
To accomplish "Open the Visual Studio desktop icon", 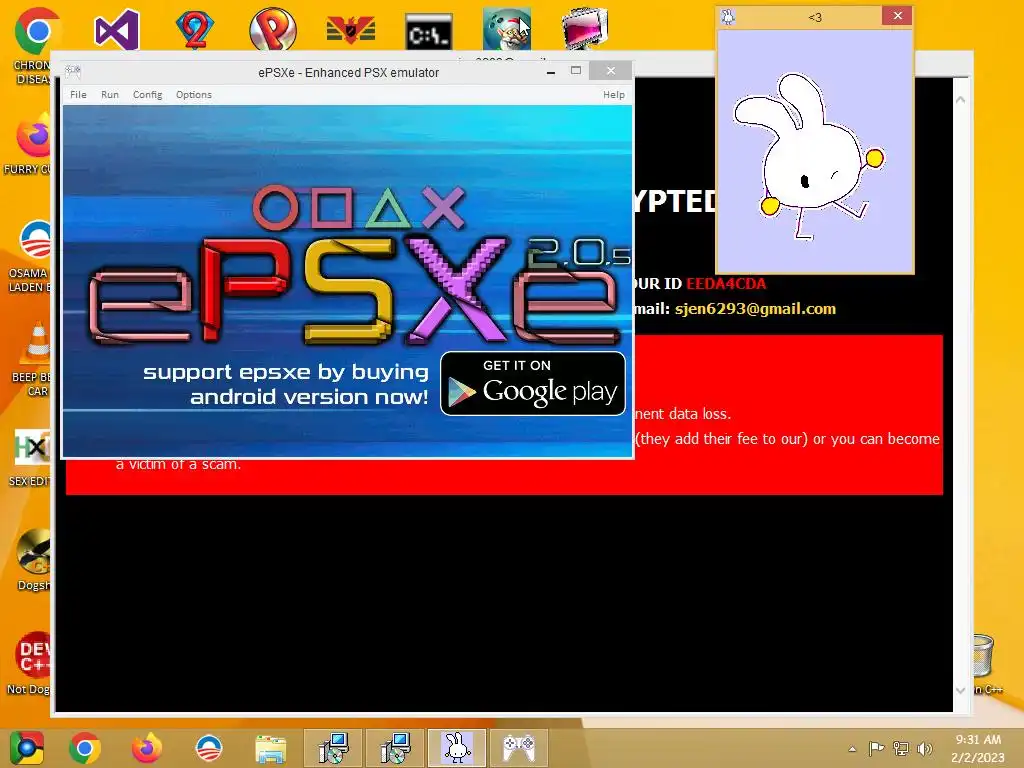I will click(x=117, y=30).
